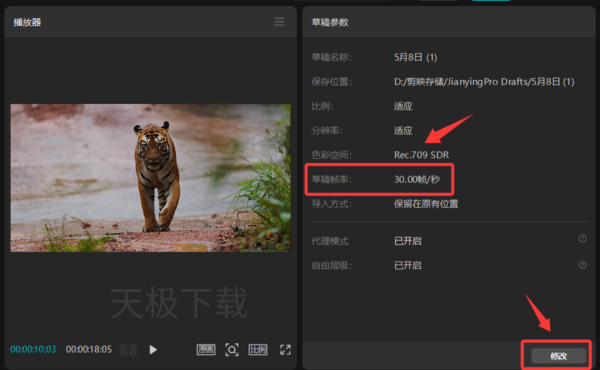Click the 代理模式 已开启 status
This screenshot has height=370, width=600.
pyautogui.click(x=408, y=241)
